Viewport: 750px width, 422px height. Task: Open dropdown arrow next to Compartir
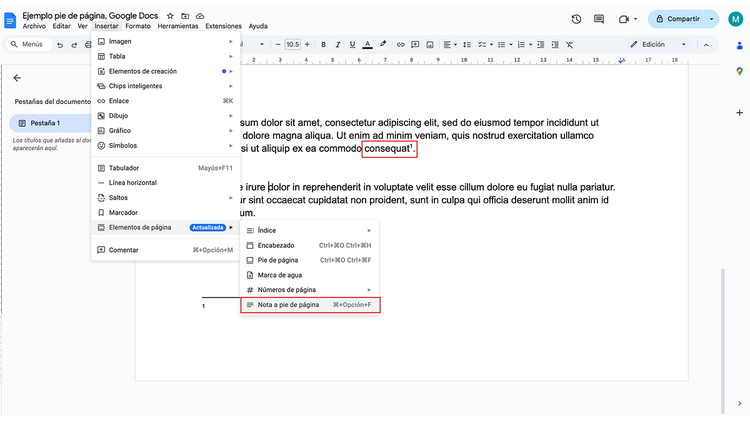712,19
